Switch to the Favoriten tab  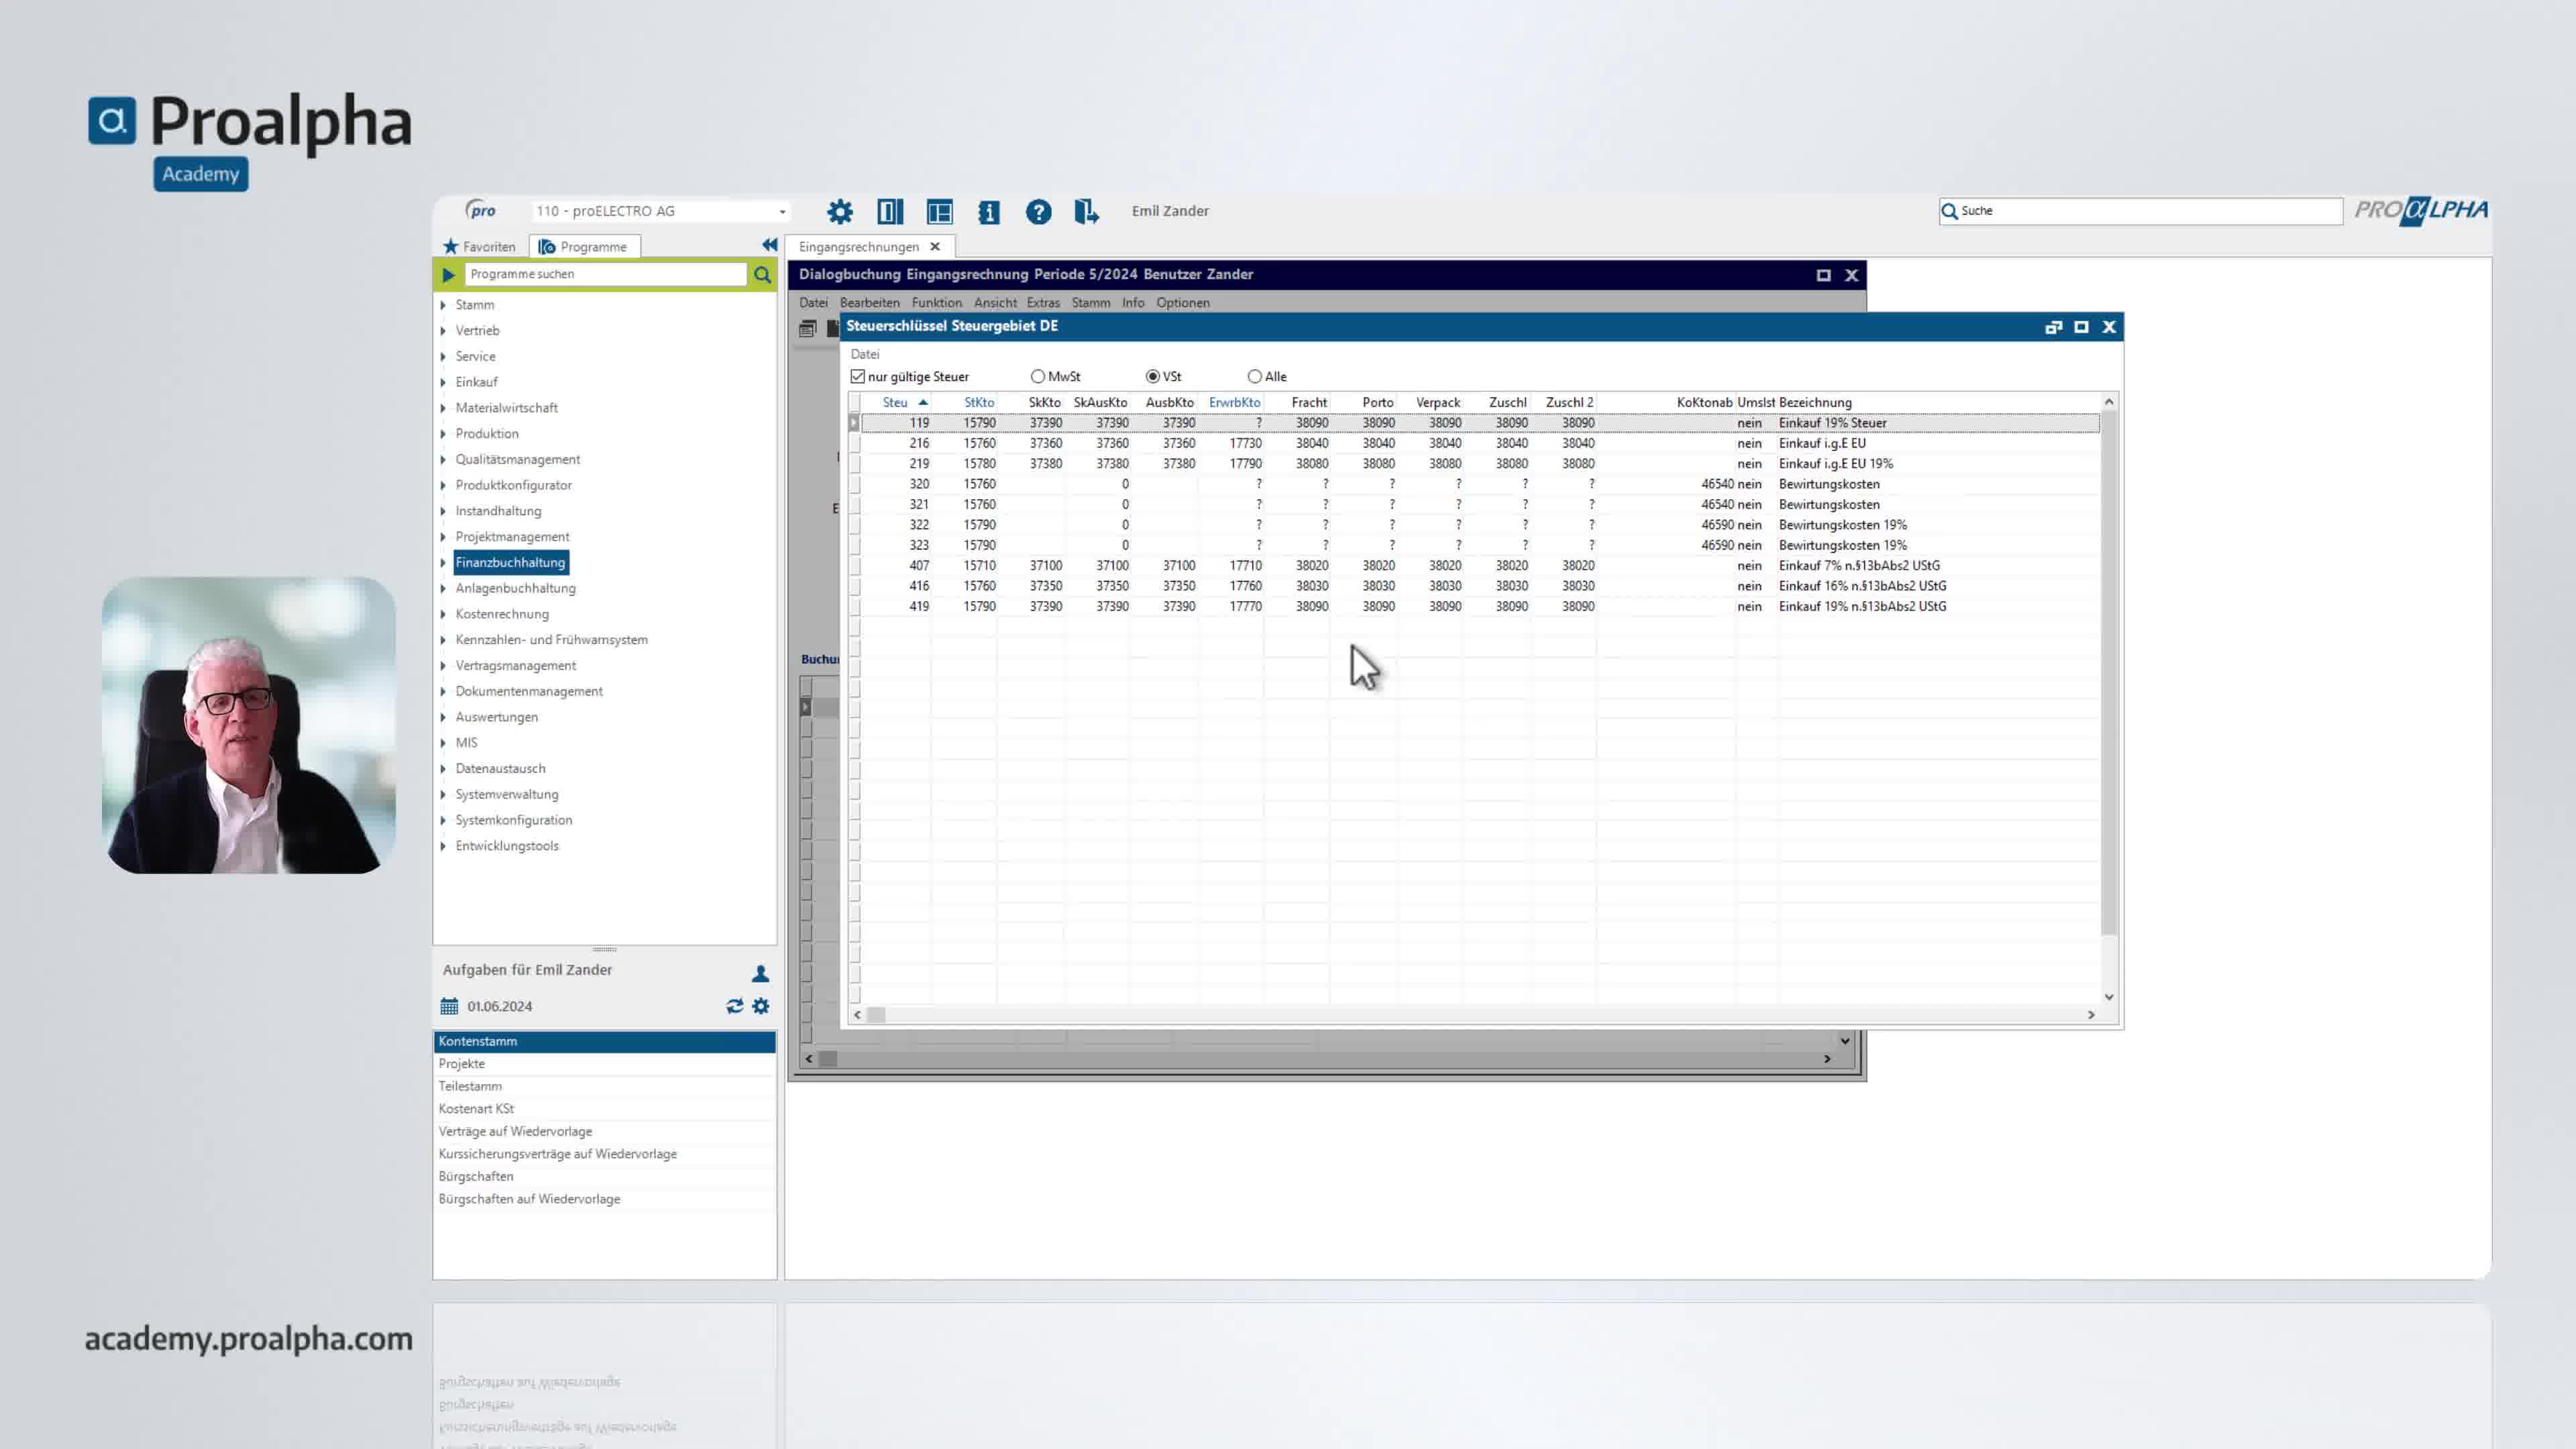coord(479,246)
